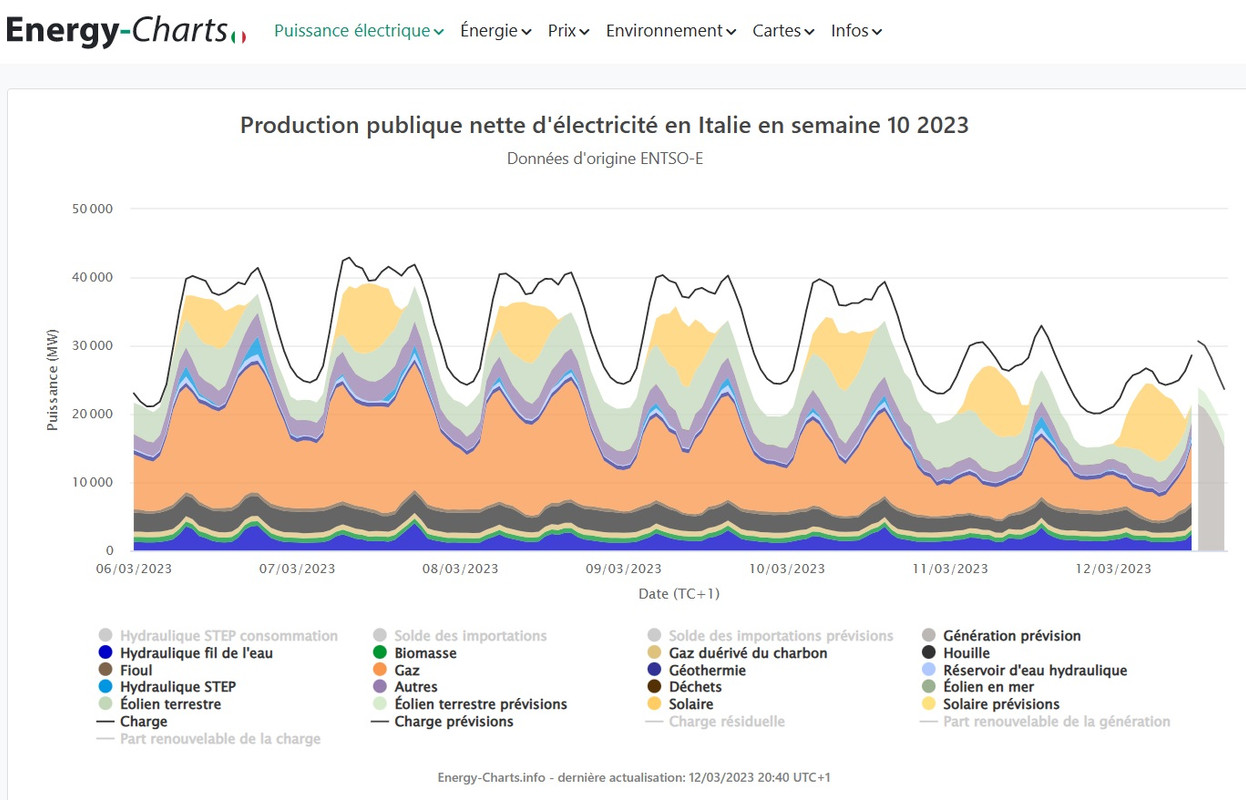Click the Italian flag icon beside the logo
This screenshot has height=800, width=1246.
[x=238, y=36]
